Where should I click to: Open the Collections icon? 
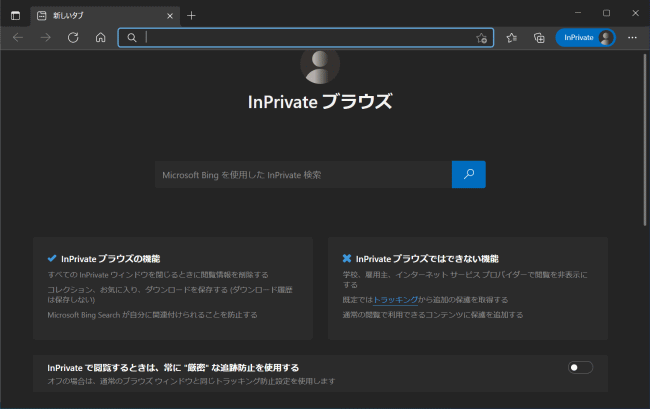point(539,38)
